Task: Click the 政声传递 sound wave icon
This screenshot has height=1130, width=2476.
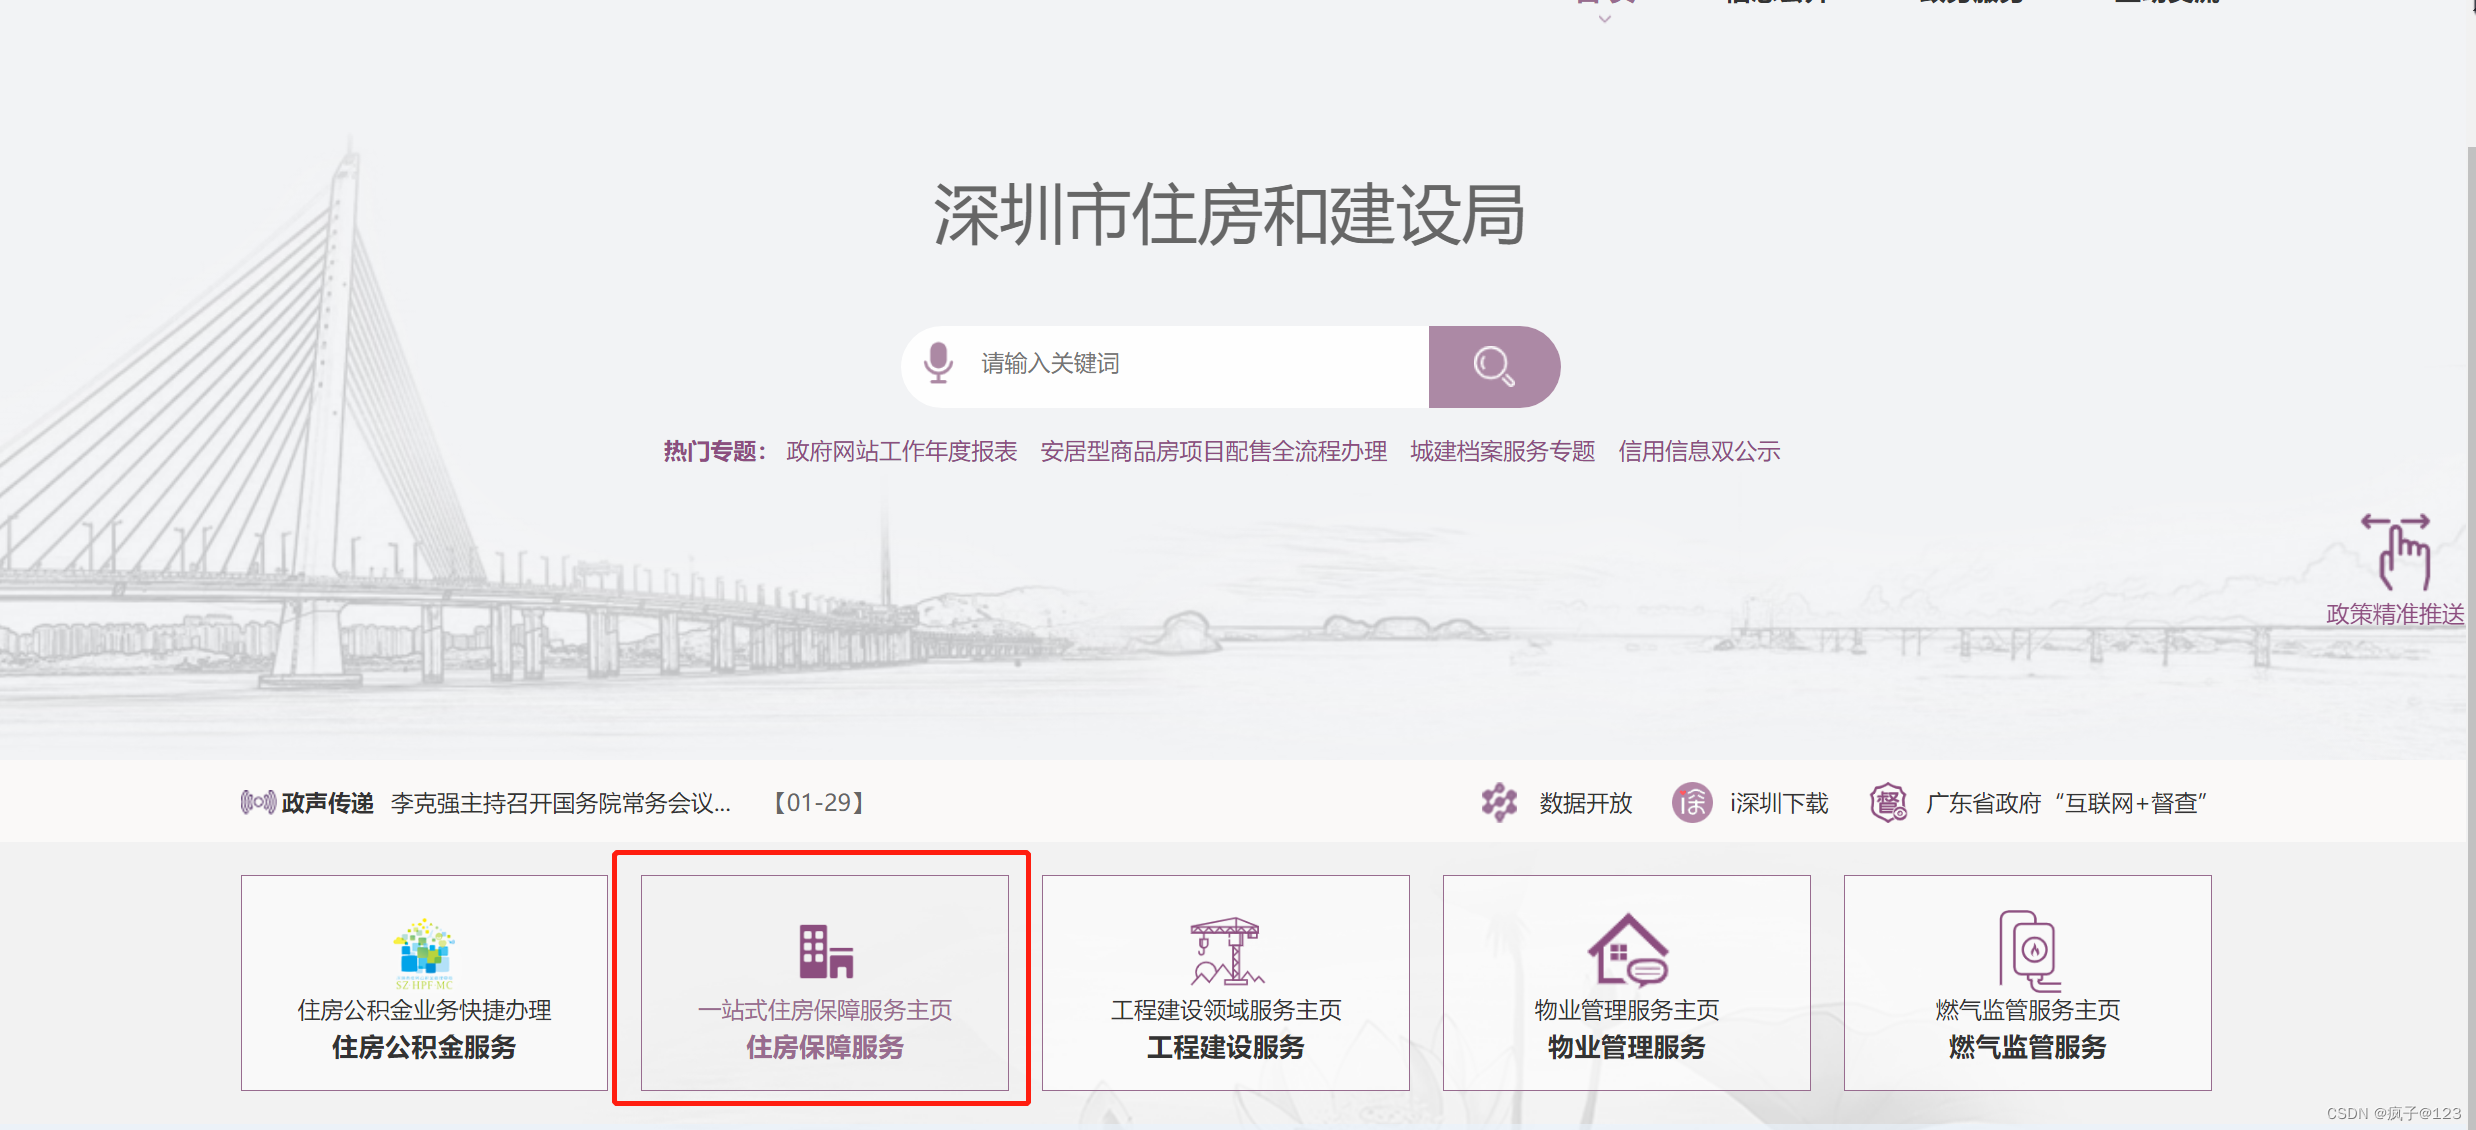Action: pyautogui.click(x=258, y=802)
